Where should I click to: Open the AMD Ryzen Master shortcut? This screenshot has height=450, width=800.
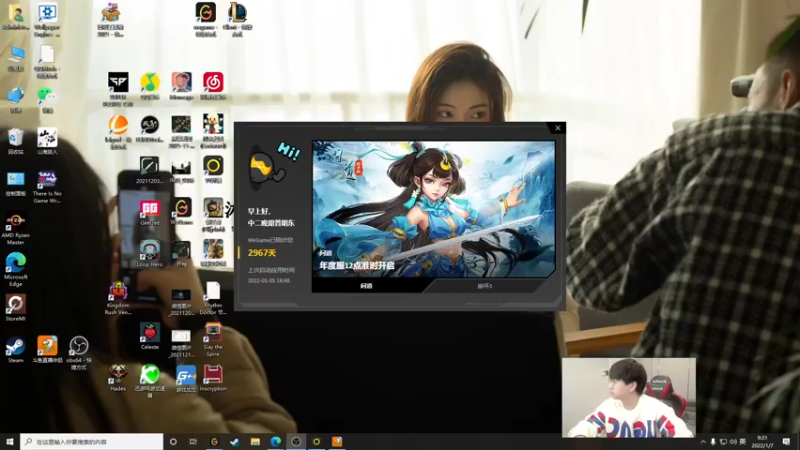pos(15,229)
